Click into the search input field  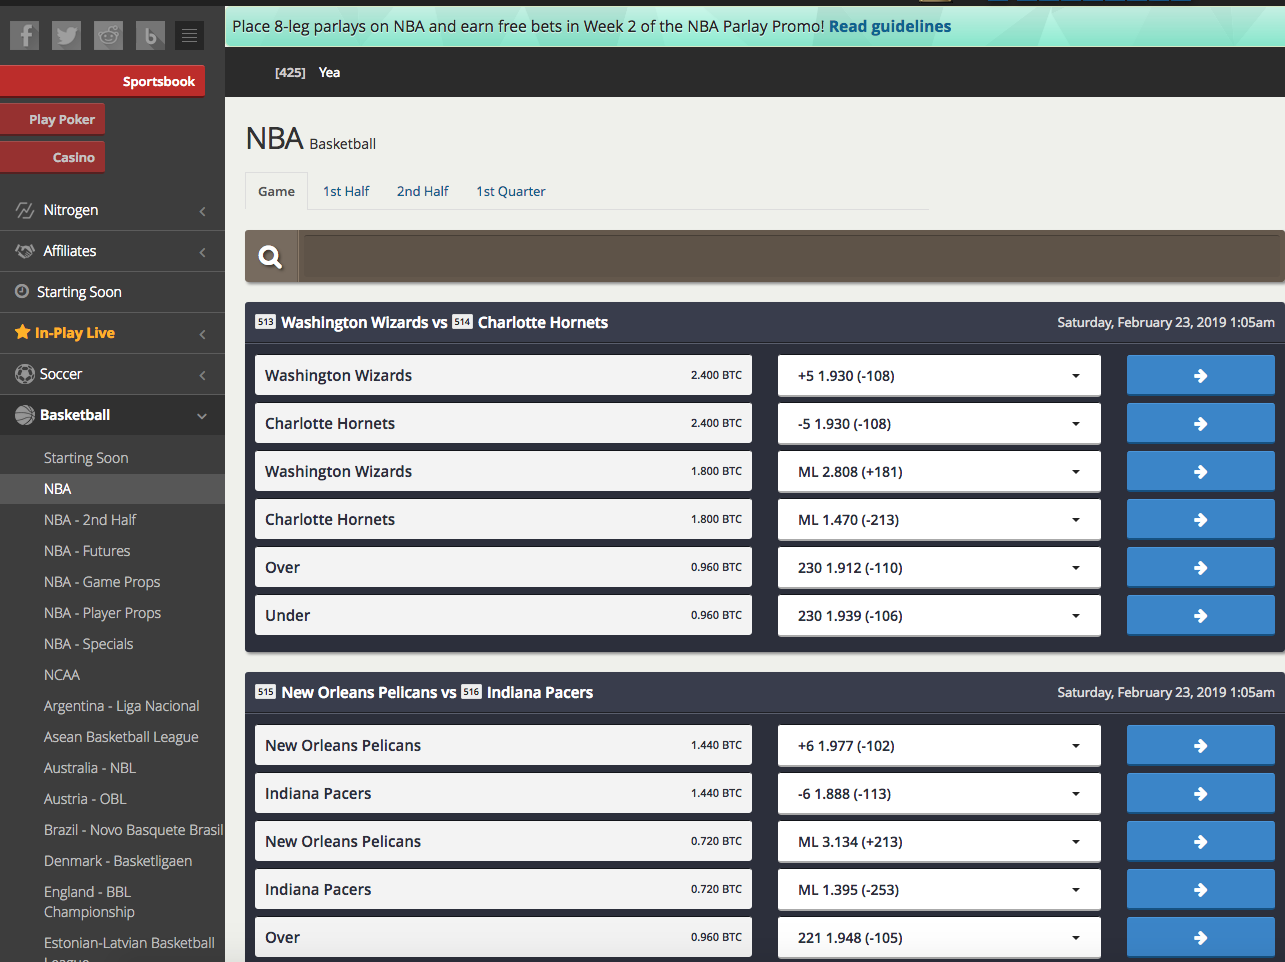791,257
